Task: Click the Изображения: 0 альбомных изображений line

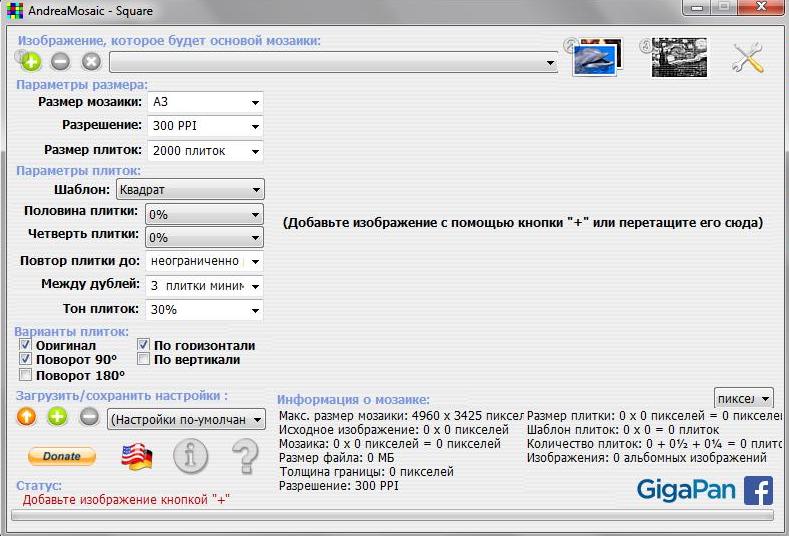Action: [647, 458]
